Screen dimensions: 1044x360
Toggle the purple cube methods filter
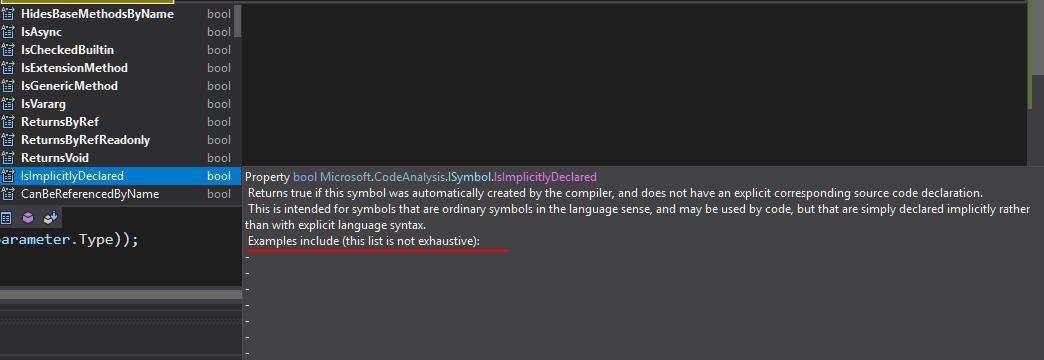click(x=28, y=218)
